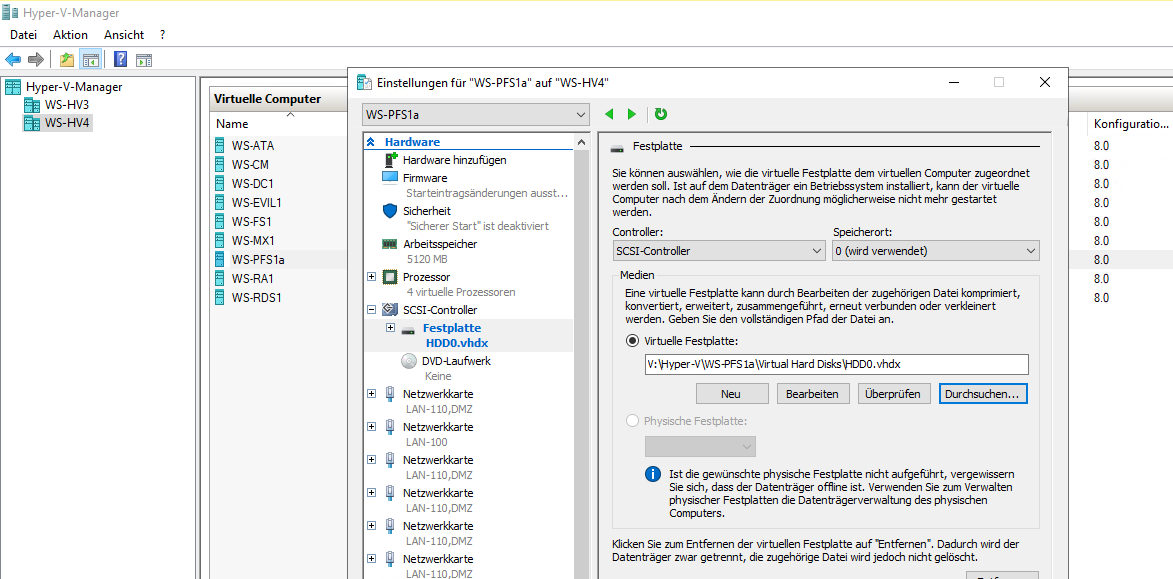Go to next VM with green right arrow
The height and width of the screenshot is (579, 1173).
(x=632, y=114)
